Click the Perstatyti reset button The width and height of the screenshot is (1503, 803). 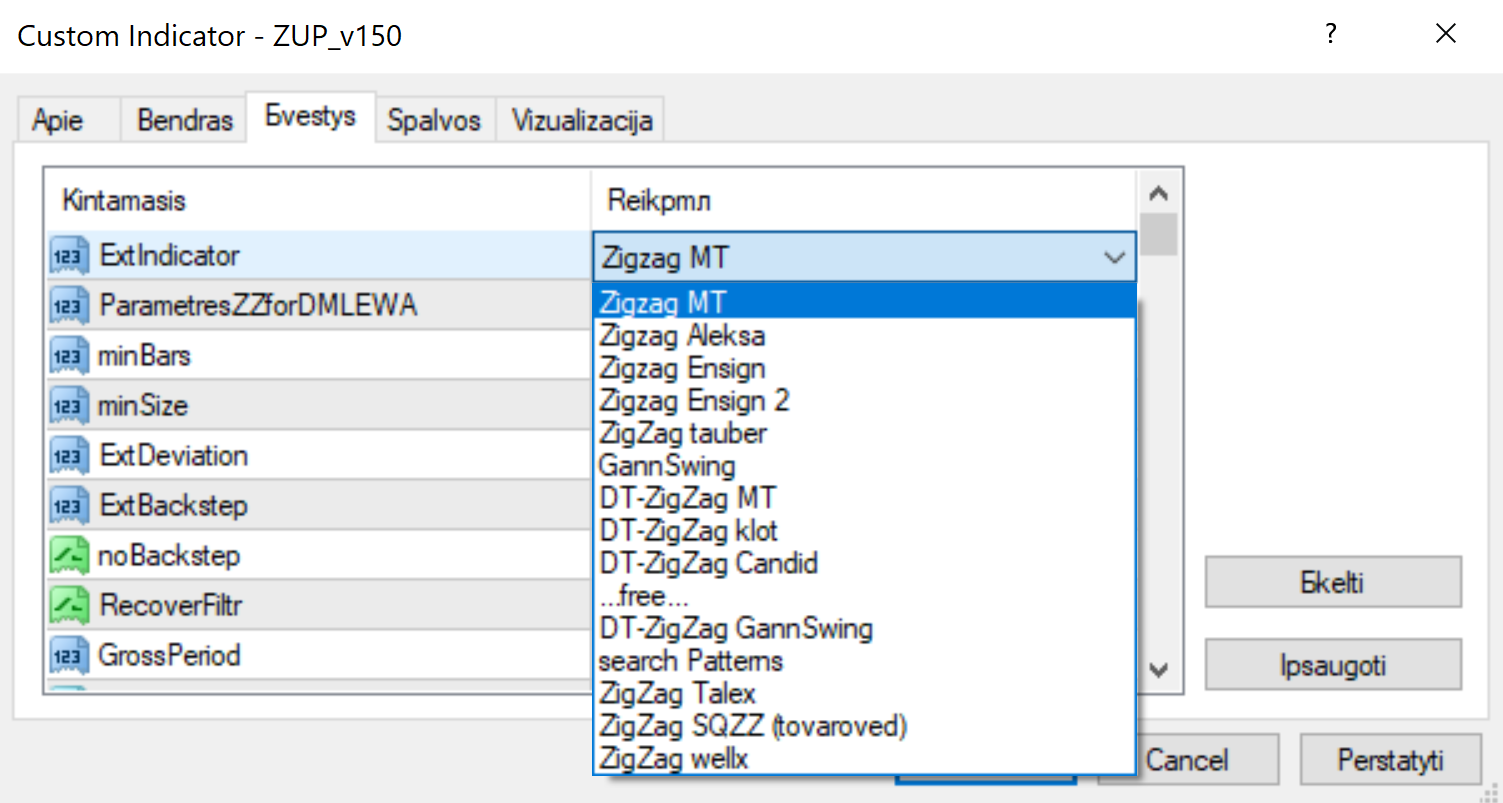click(x=1390, y=760)
